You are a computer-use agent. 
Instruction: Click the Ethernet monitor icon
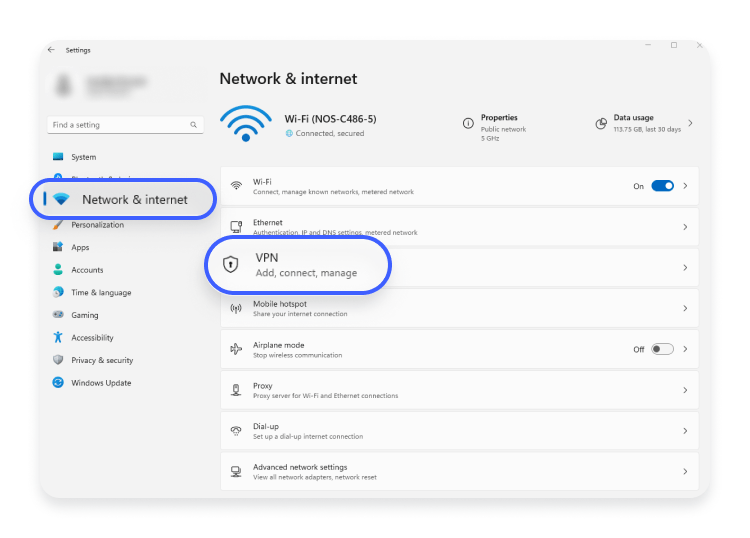click(x=236, y=227)
